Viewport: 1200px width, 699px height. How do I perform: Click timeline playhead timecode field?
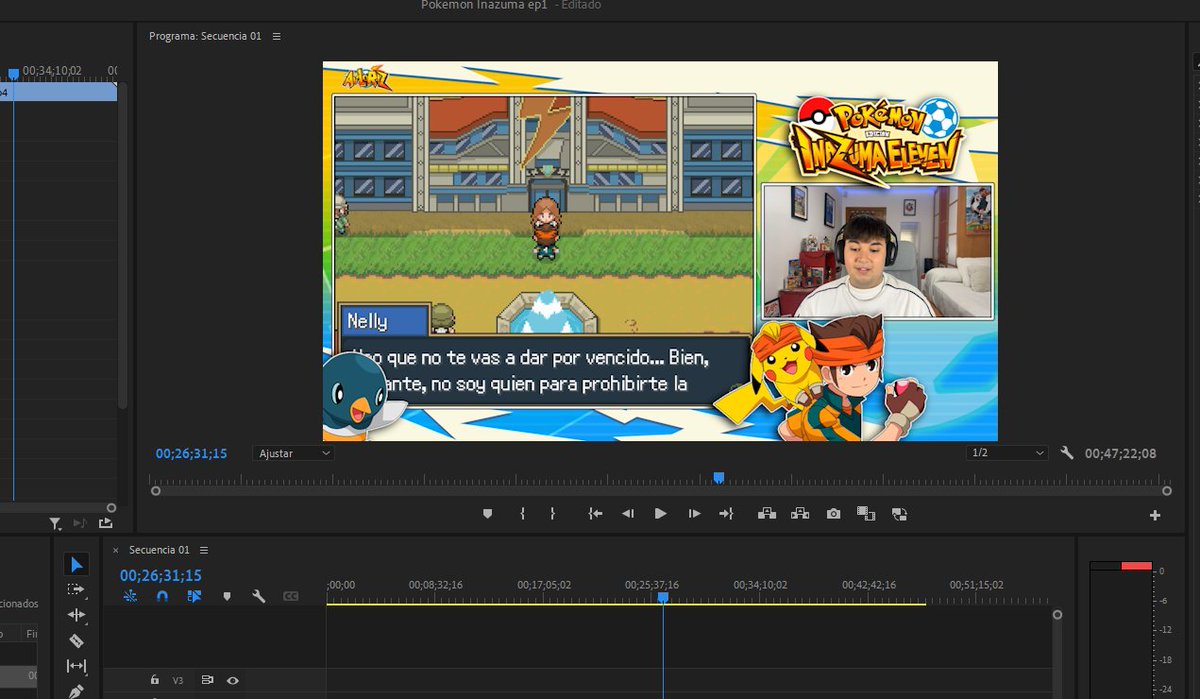[x=161, y=575]
